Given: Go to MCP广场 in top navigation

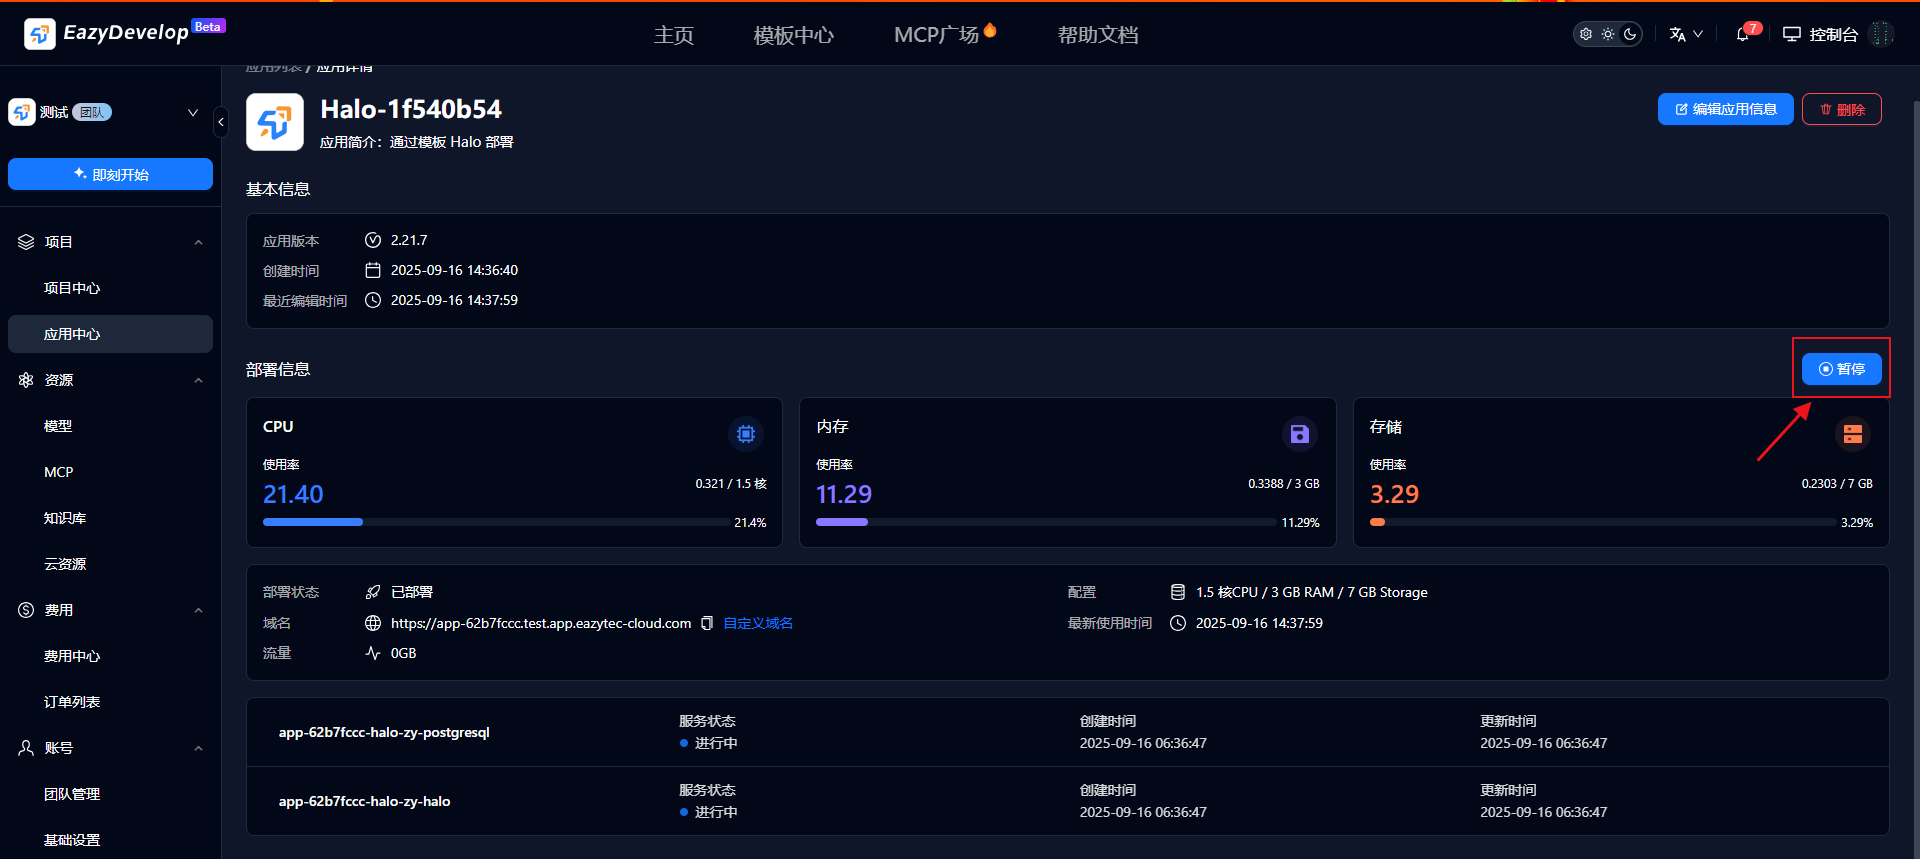Looking at the screenshot, I should pyautogui.click(x=937, y=35).
